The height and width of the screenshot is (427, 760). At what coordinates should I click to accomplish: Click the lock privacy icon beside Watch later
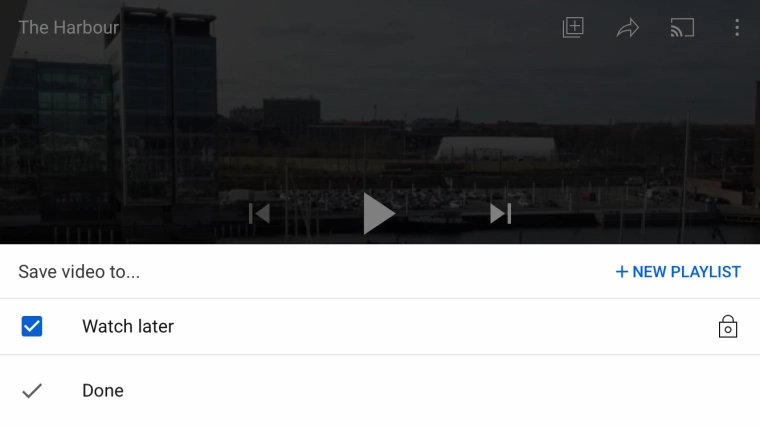pyautogui.click(x=728, y=326)
